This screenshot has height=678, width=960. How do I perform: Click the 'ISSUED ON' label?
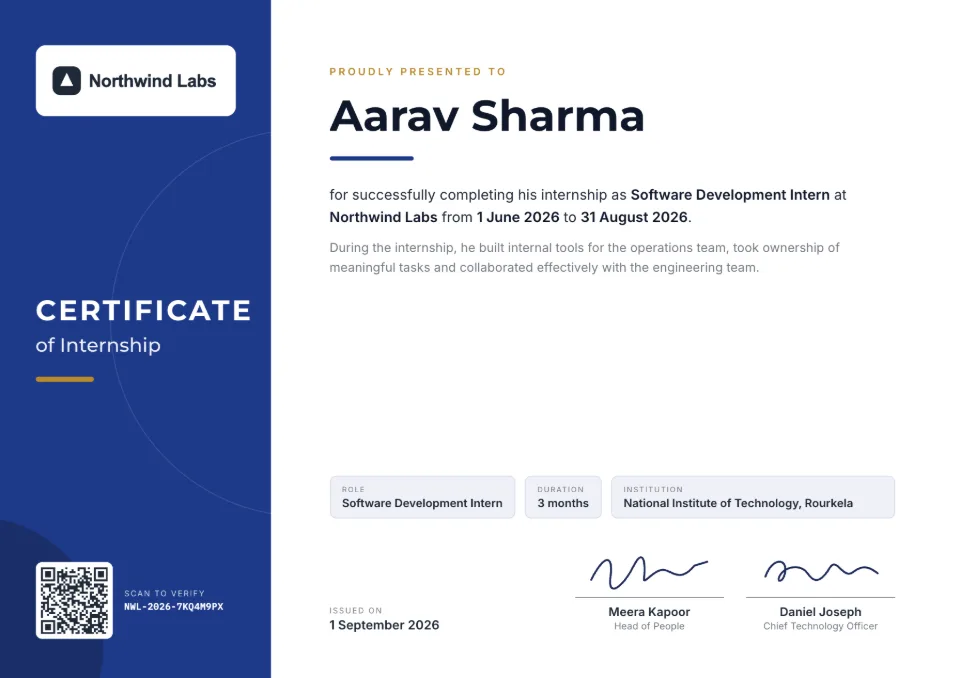(x=356, y=610)
